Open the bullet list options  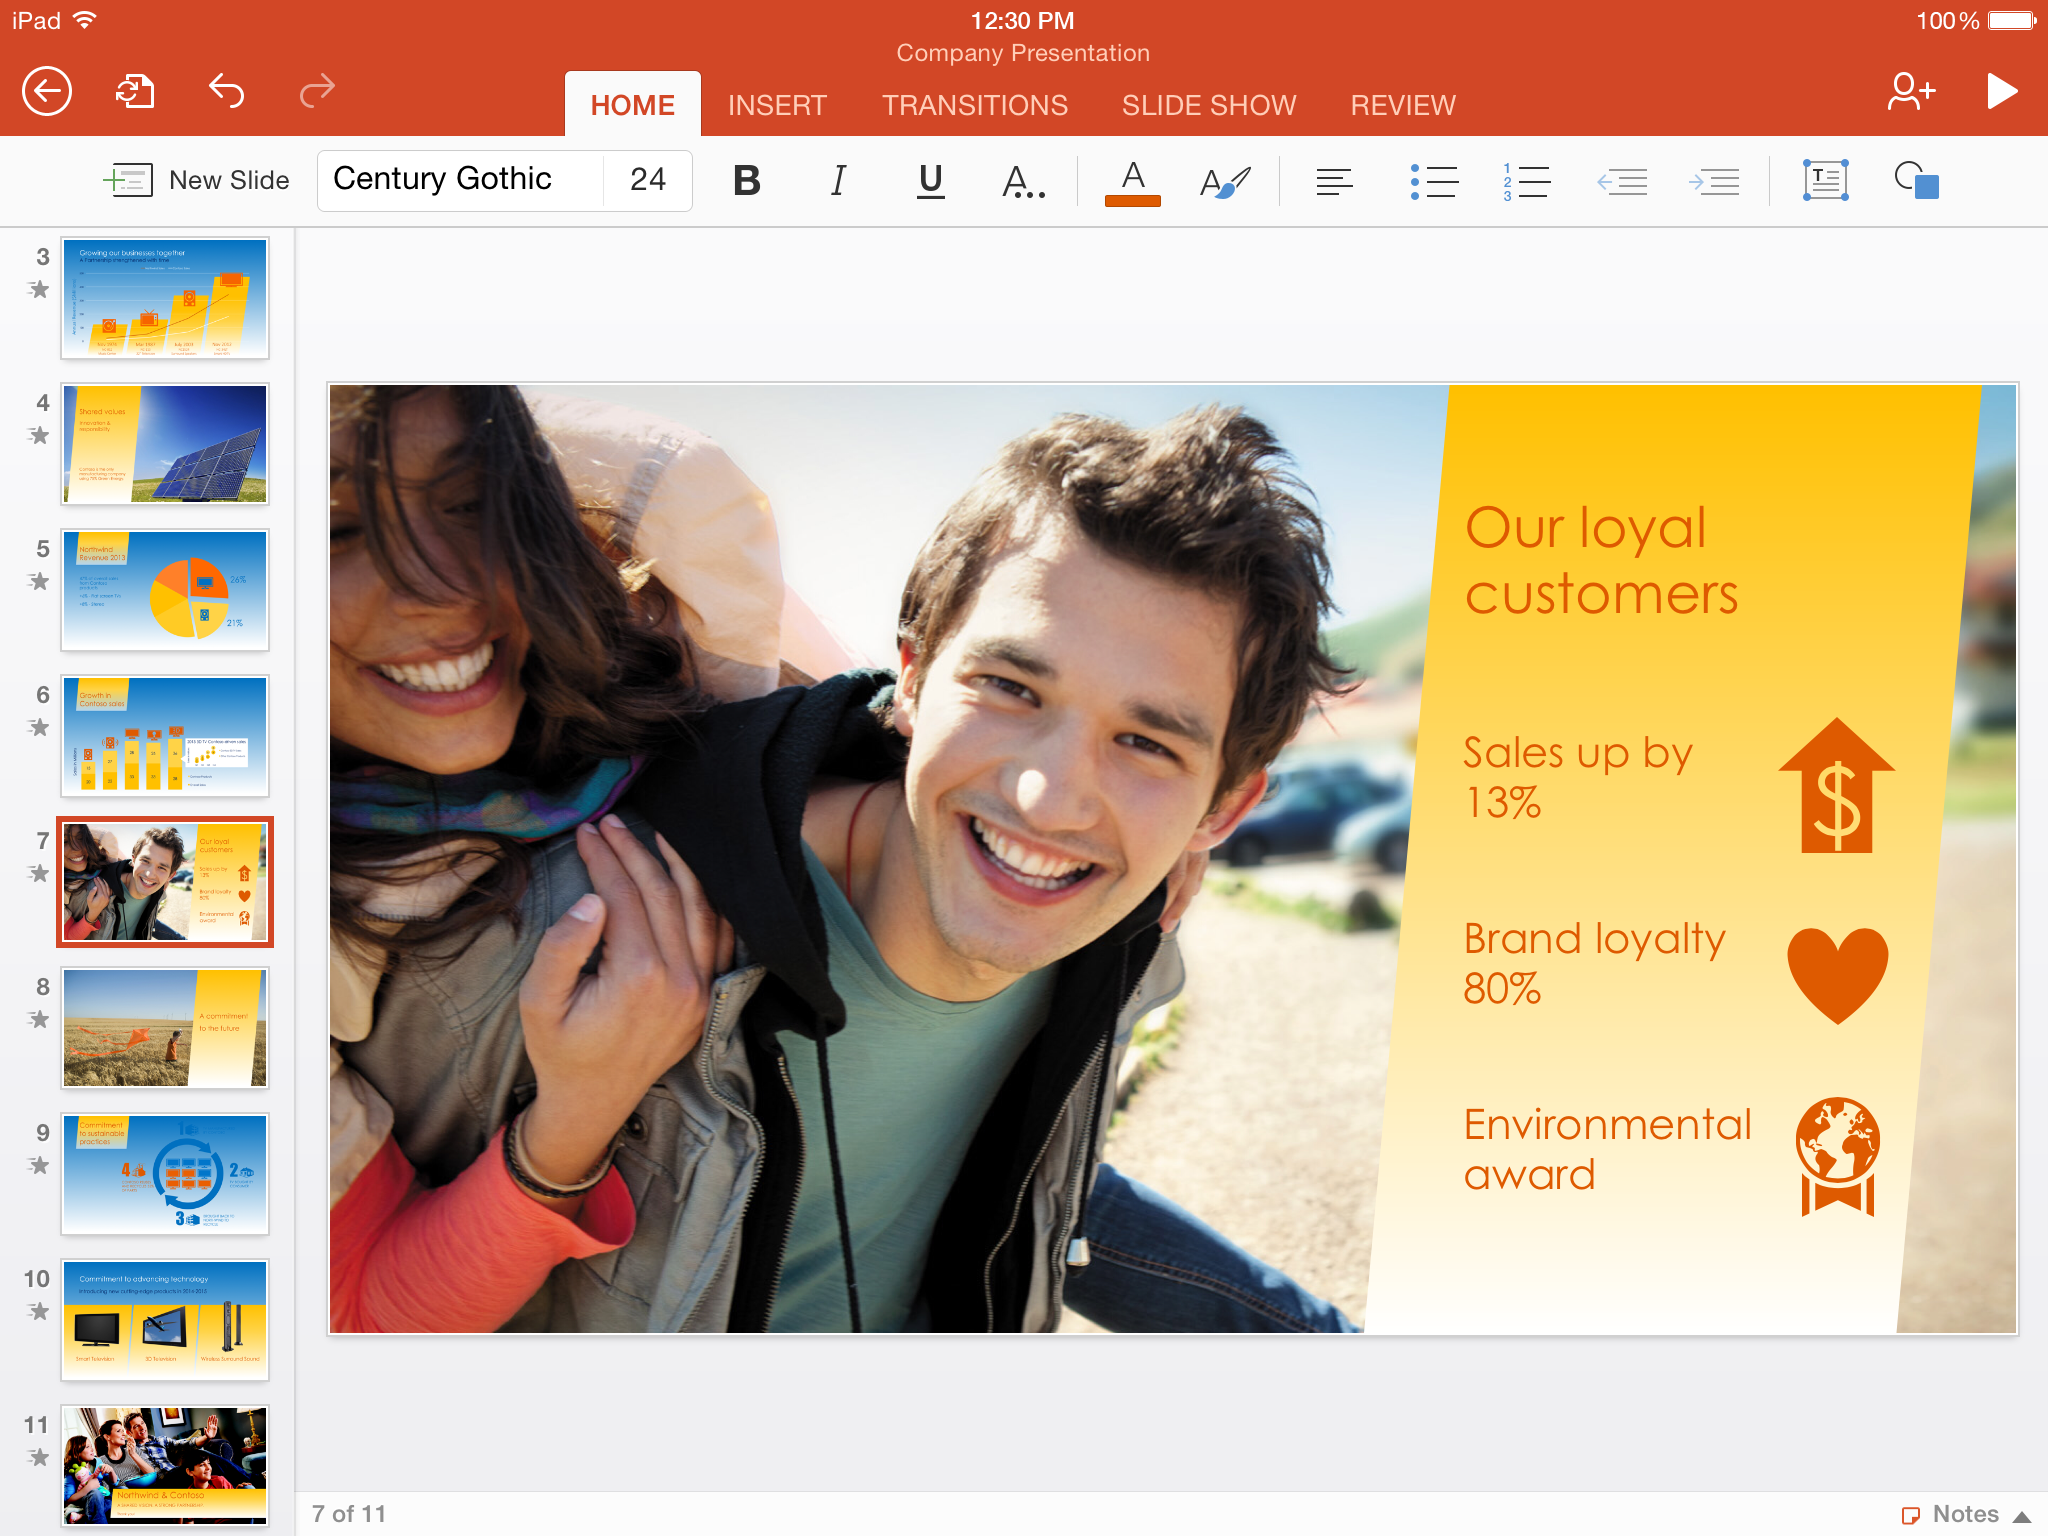pyautogui.click(x=1434, y=181)
